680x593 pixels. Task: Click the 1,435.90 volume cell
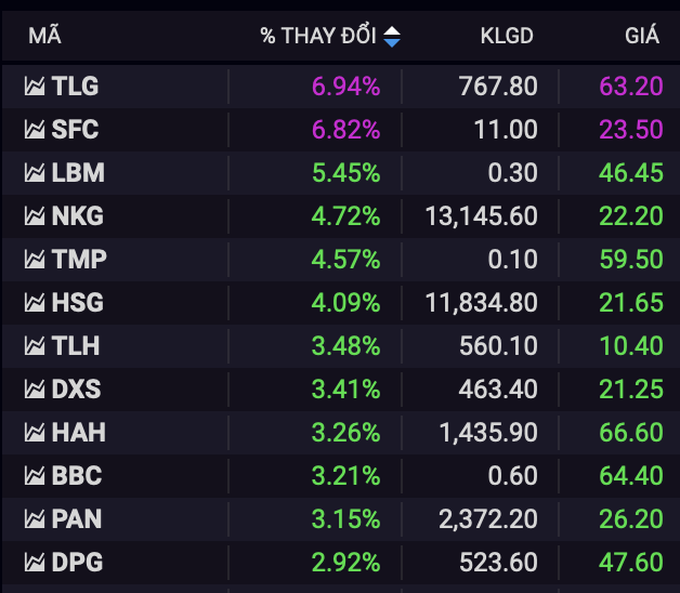coord(488,432)
